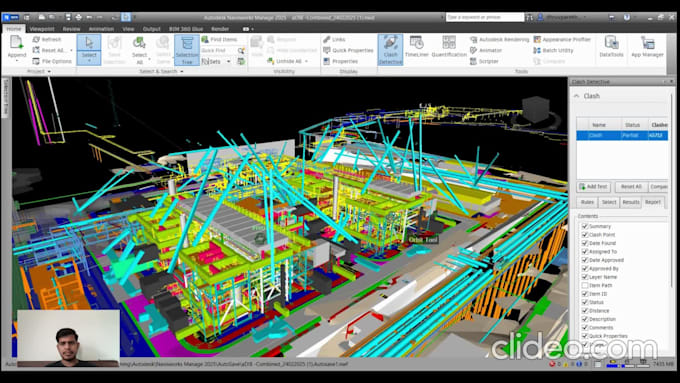Collapse the Clash tests section
Screen dimensions: 680x383
pos(577,96)
